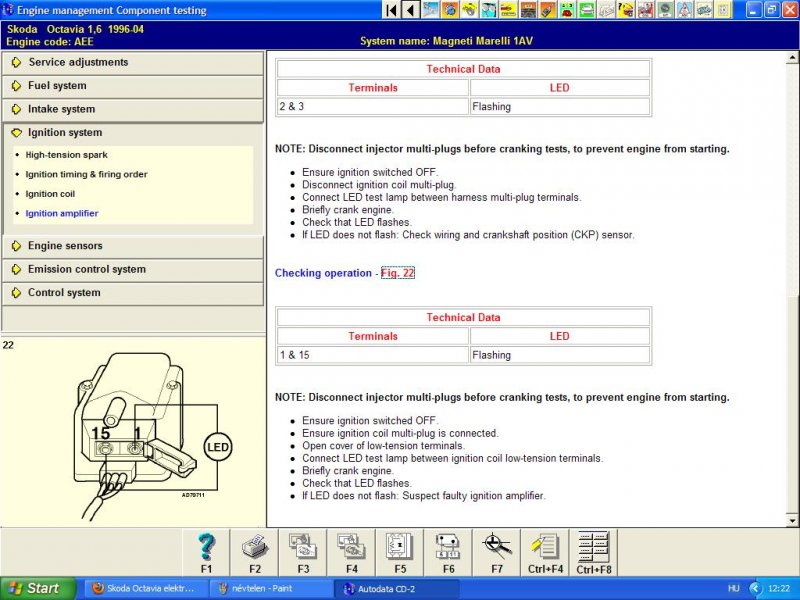This screenshot has height=600, width=800.
Task: Click 'Engine code: AEE' text
Action: coord(49,42)
